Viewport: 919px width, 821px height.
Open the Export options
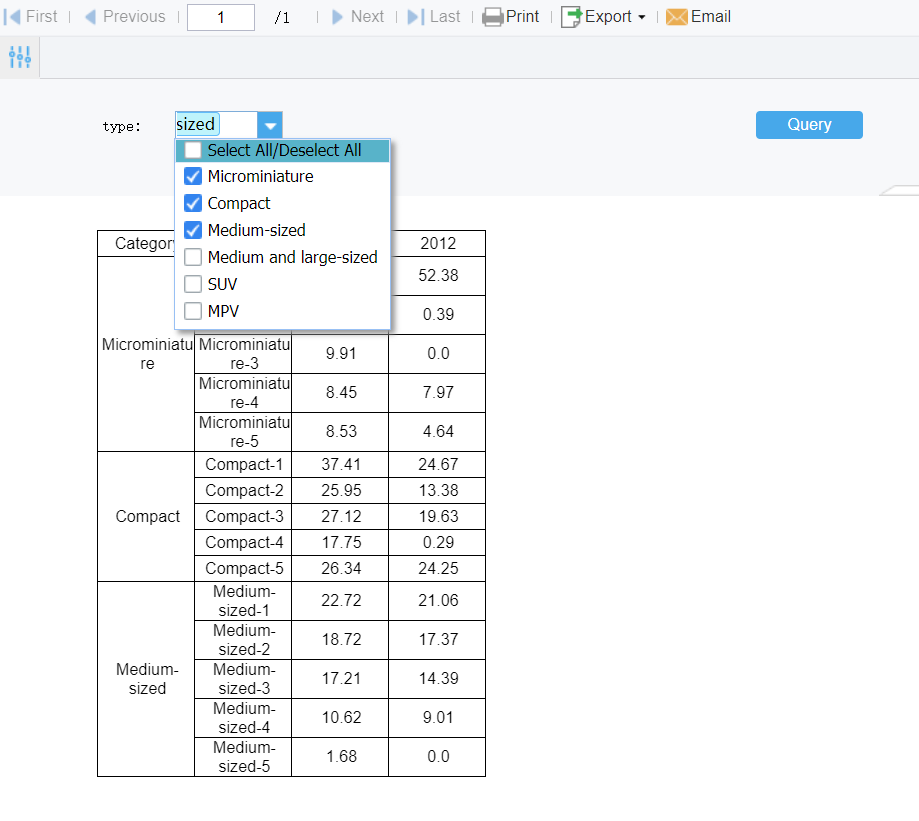(x=602, y=16)
